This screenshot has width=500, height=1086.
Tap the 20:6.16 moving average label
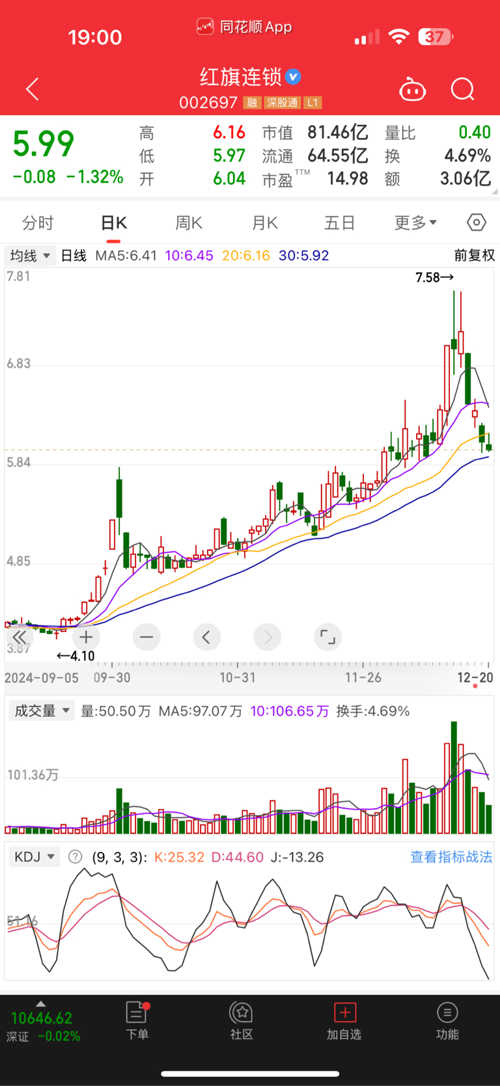[247, 256]
